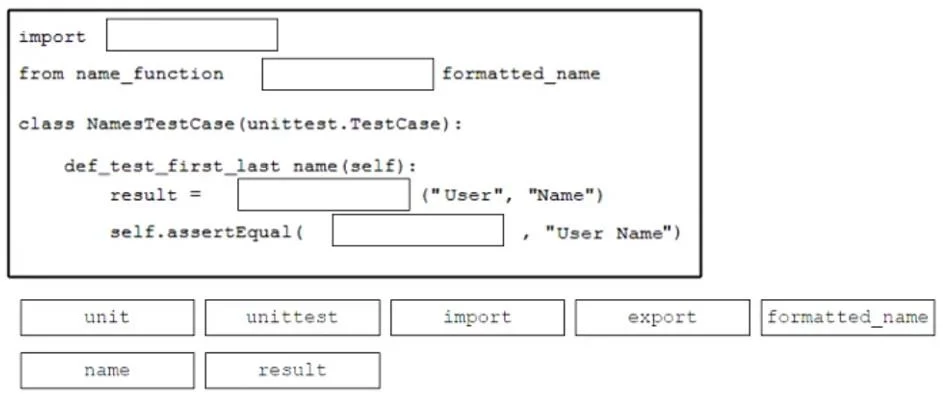943x394 pixels.
Task: Pick the 'import' answer tile
Action: (x=478, y=318)
